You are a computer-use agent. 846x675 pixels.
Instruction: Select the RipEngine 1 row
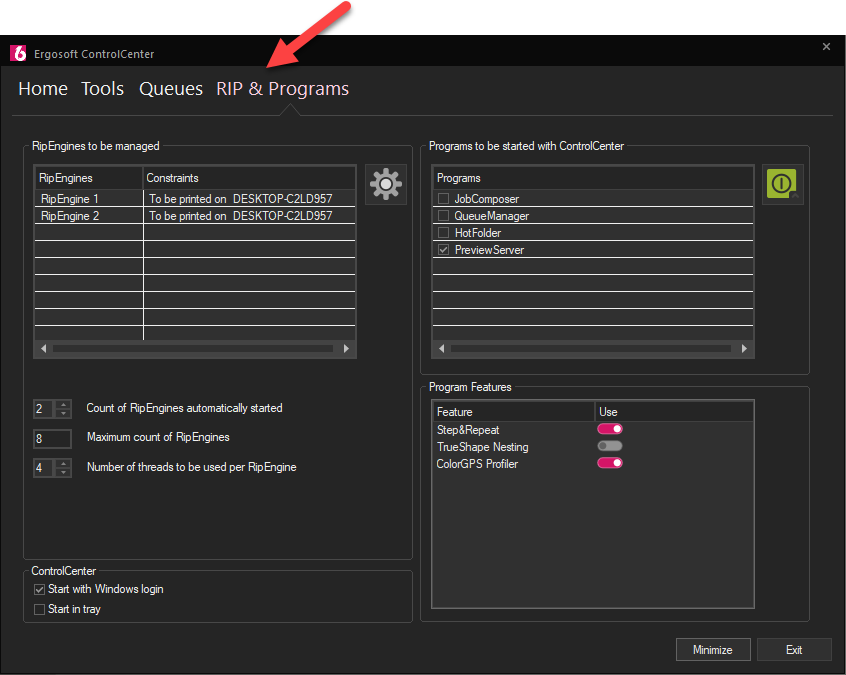click(195, 199)
